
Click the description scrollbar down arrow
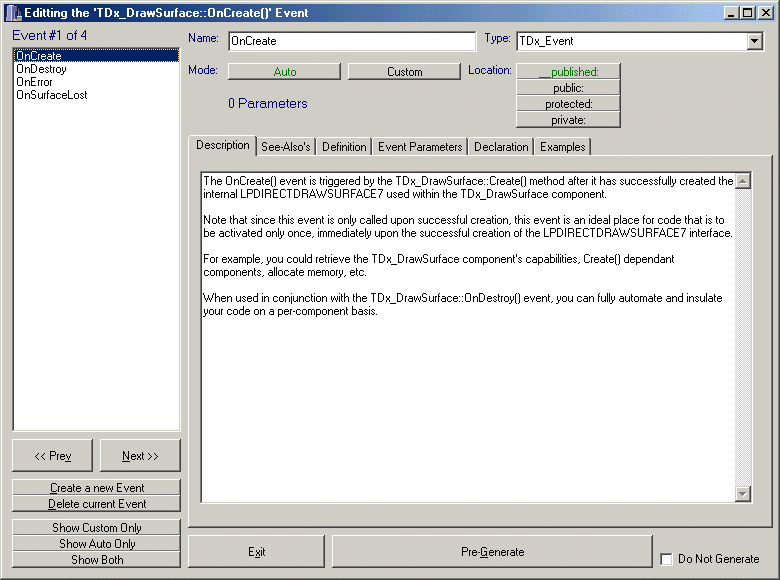(743, 493)
